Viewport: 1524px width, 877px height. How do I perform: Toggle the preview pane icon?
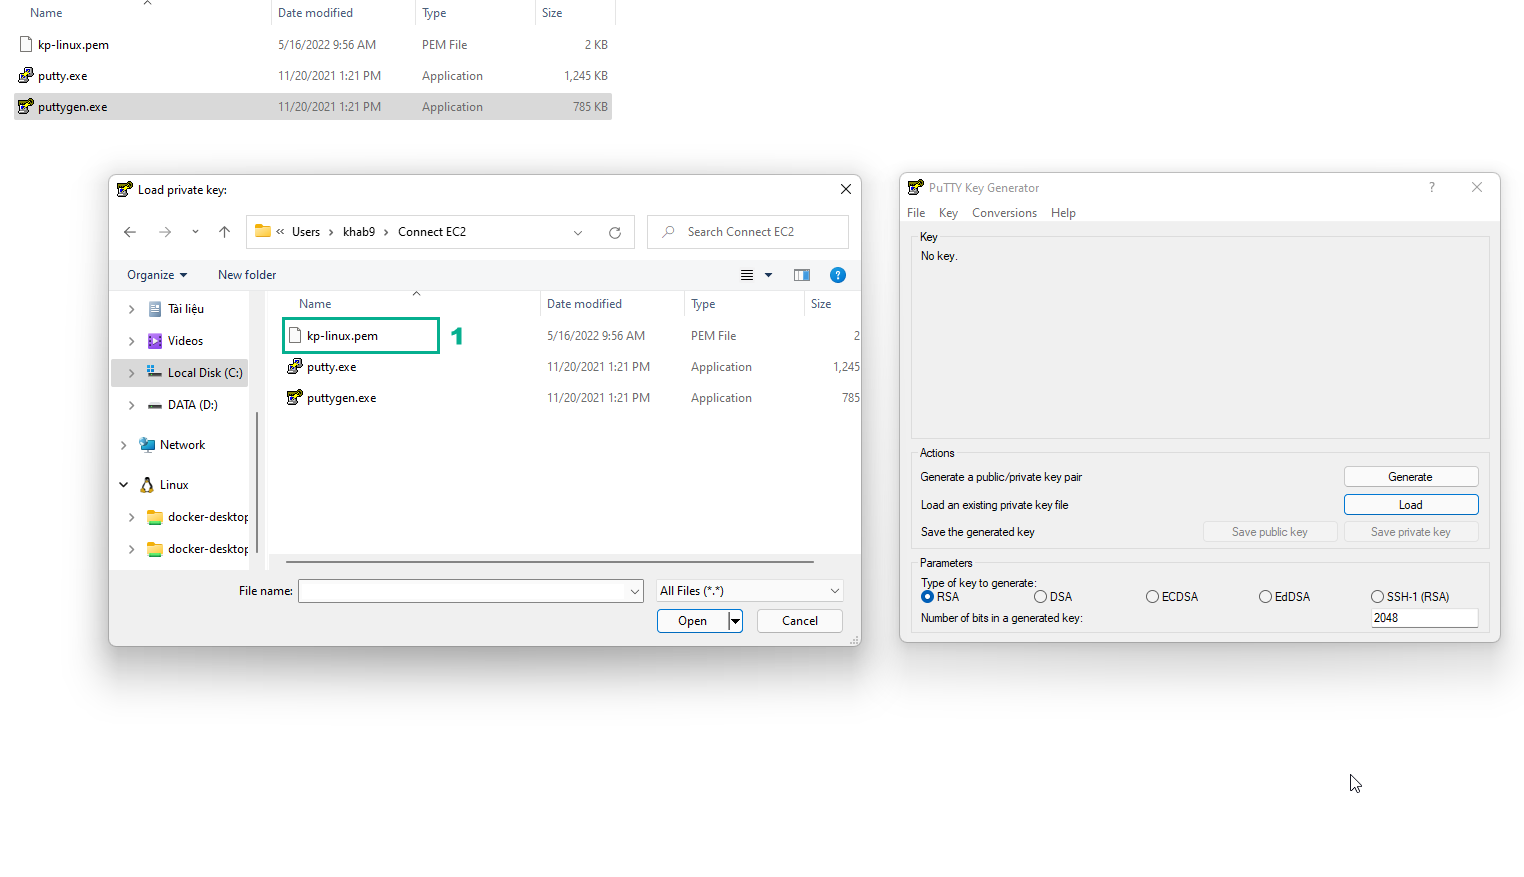[802, 275]
